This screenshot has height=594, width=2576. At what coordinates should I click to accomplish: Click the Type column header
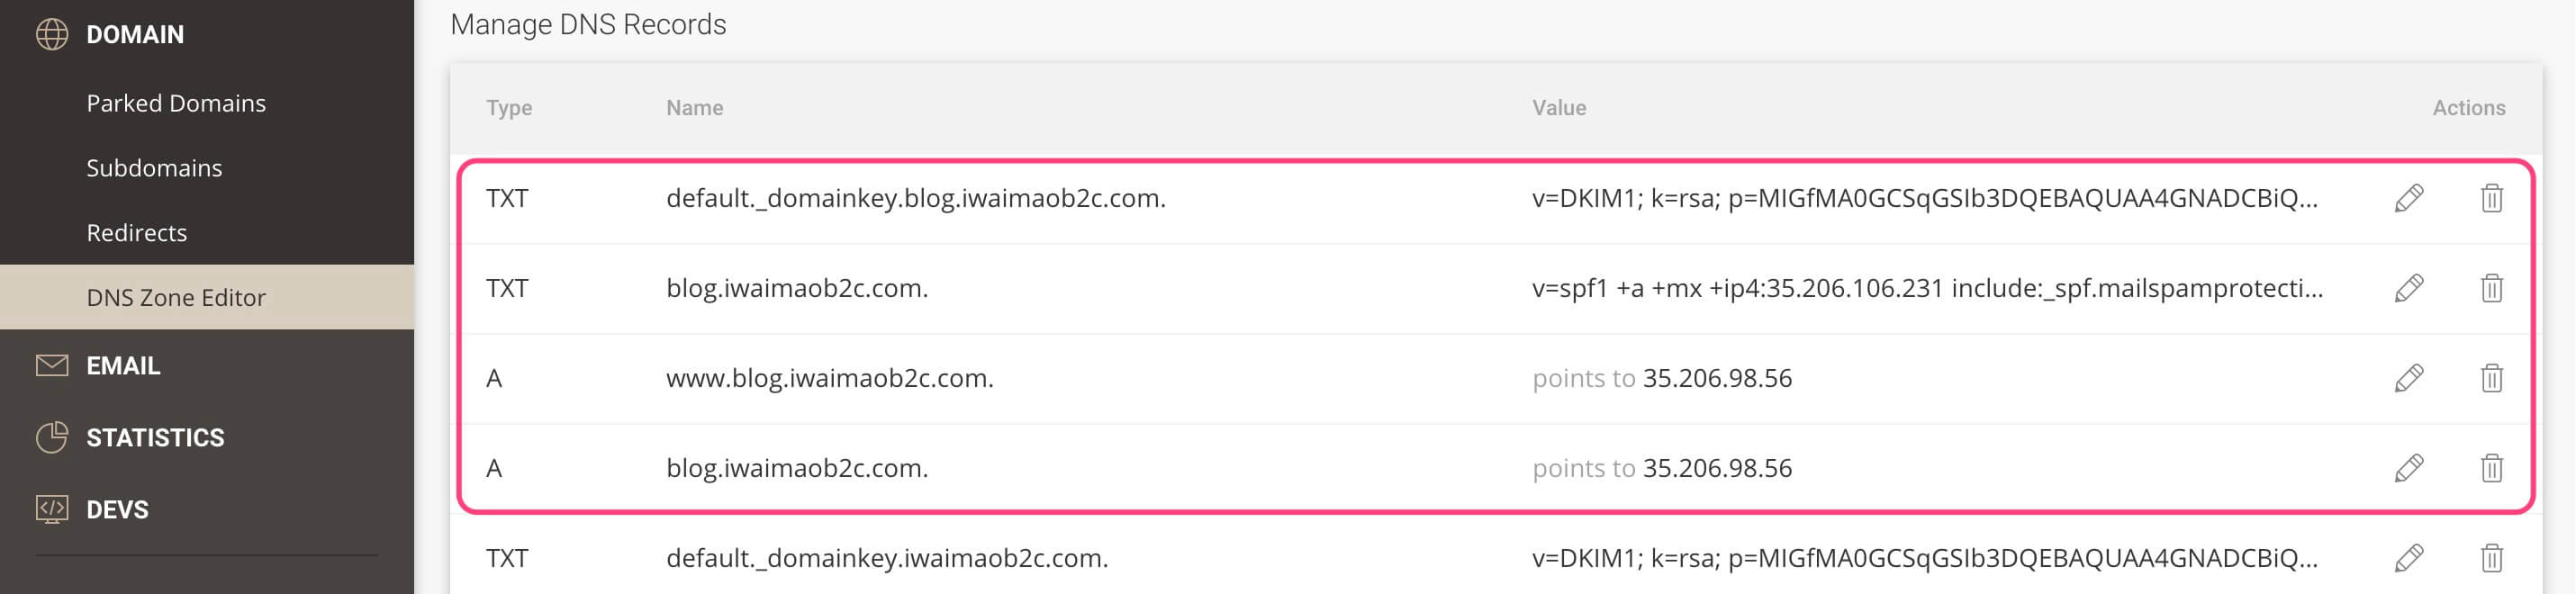click(x=509, y=108)
